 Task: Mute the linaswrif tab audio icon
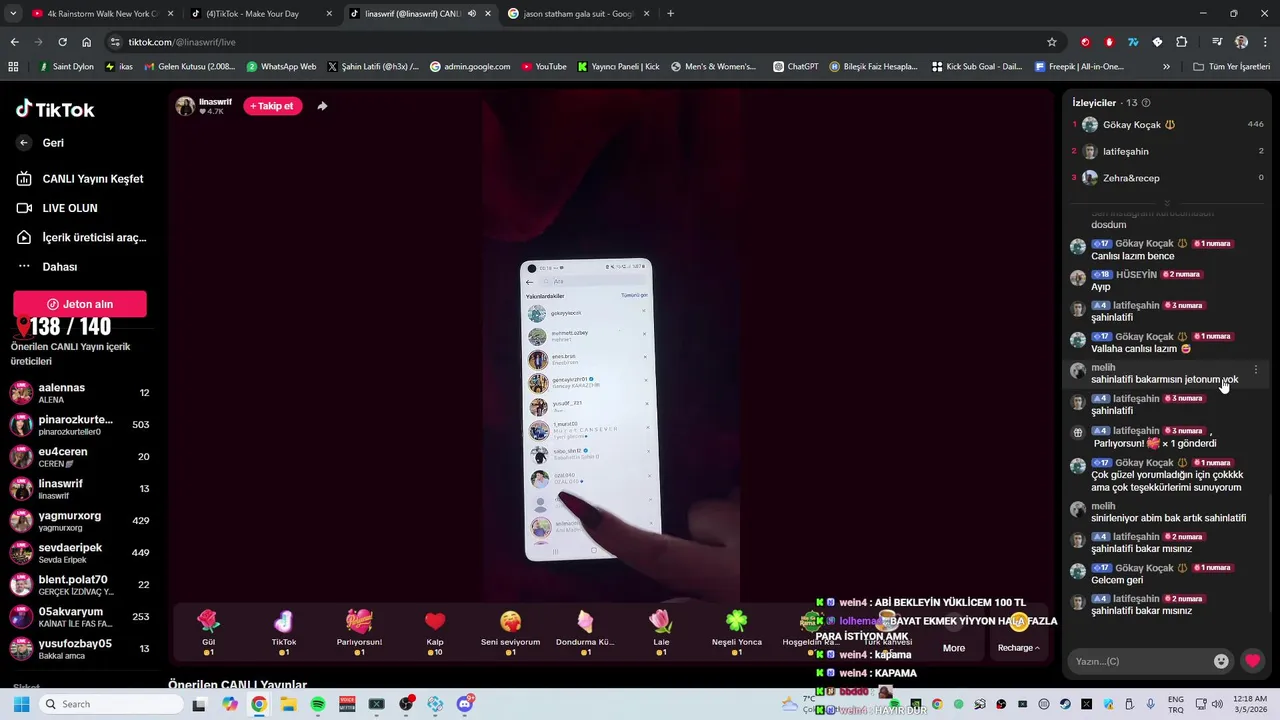click(x=472, y=14)
